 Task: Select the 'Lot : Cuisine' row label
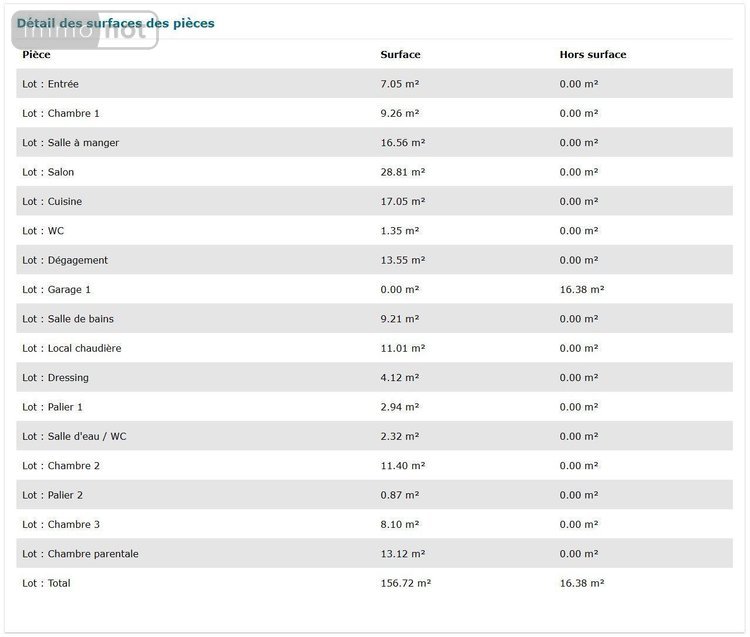click(x=52, y=201)
